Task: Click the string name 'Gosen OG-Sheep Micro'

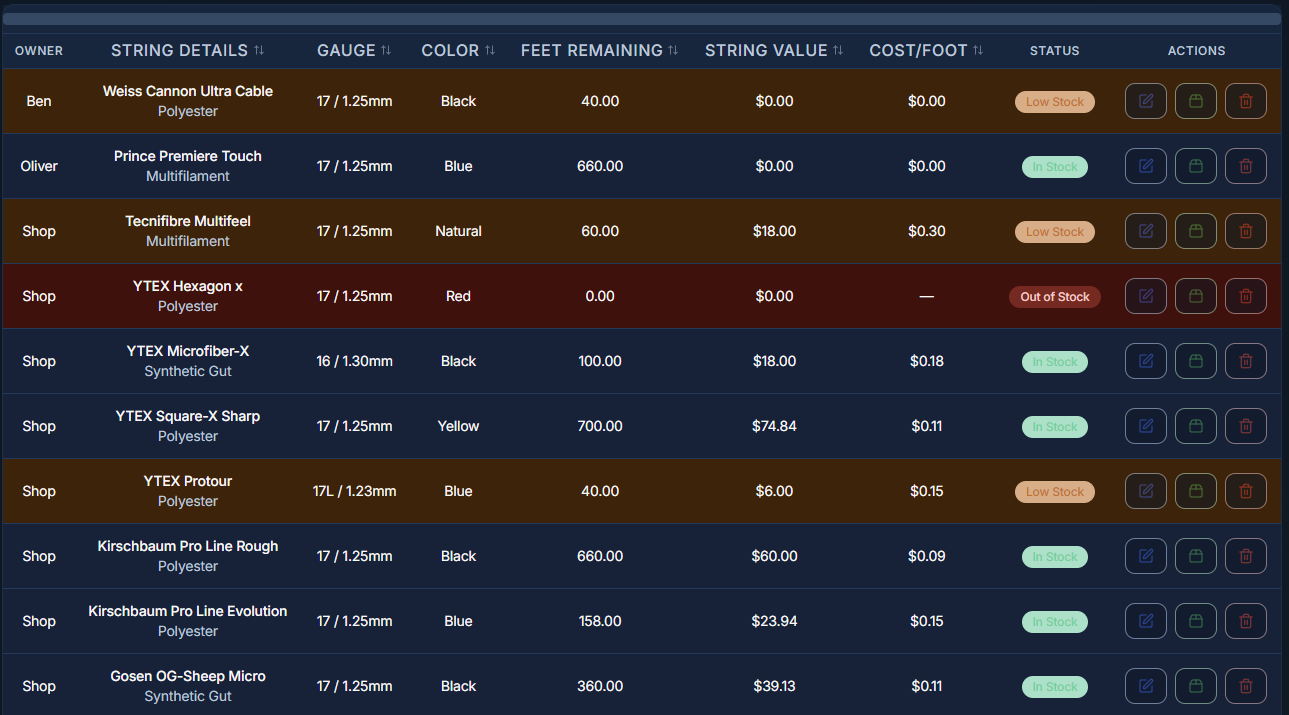Action: (x=188, y=676)
